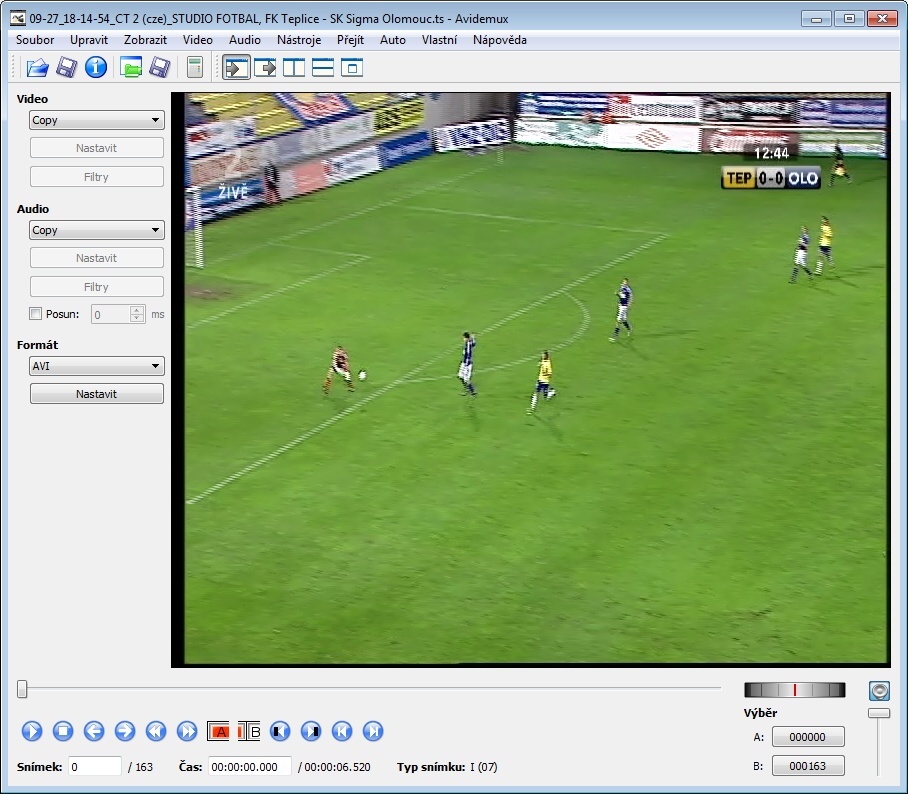Click the Nastavit button under Formát

click(x=97, y=394)
